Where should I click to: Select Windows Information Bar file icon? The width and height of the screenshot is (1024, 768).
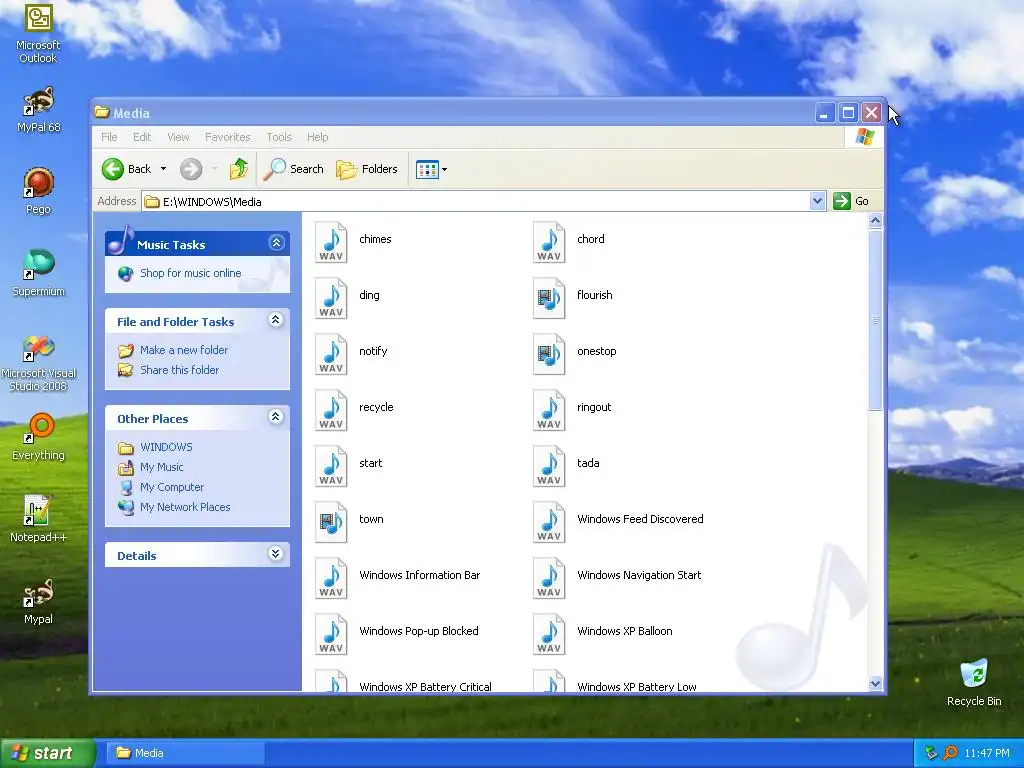click(331, 579)
